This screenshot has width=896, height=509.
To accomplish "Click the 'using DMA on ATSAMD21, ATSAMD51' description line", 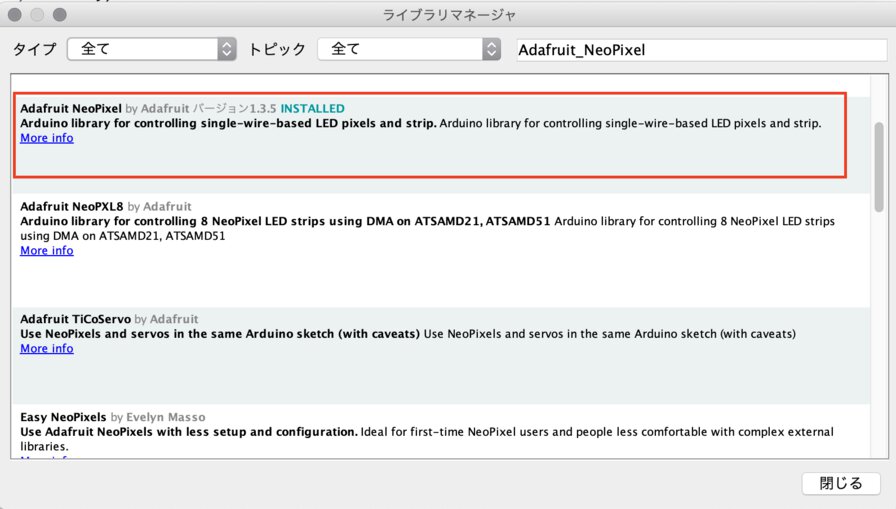I will pos(123,236).
